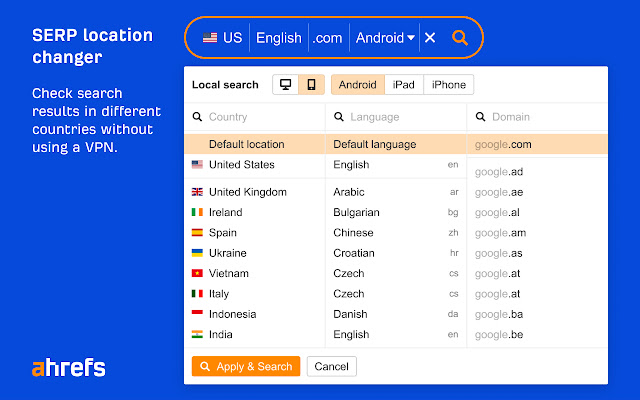The width and height of the screenshot is (640, 400).
Task: Click the Apply & Search button
Action: pyautogui.click(x=246, y=366)
